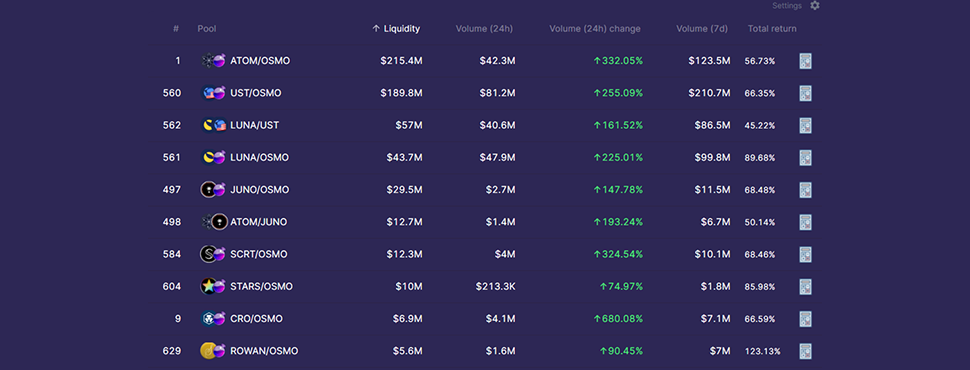Click the SCRT/OSMO token pair icon
970x370 pixels.
click(x=213, y=254)
